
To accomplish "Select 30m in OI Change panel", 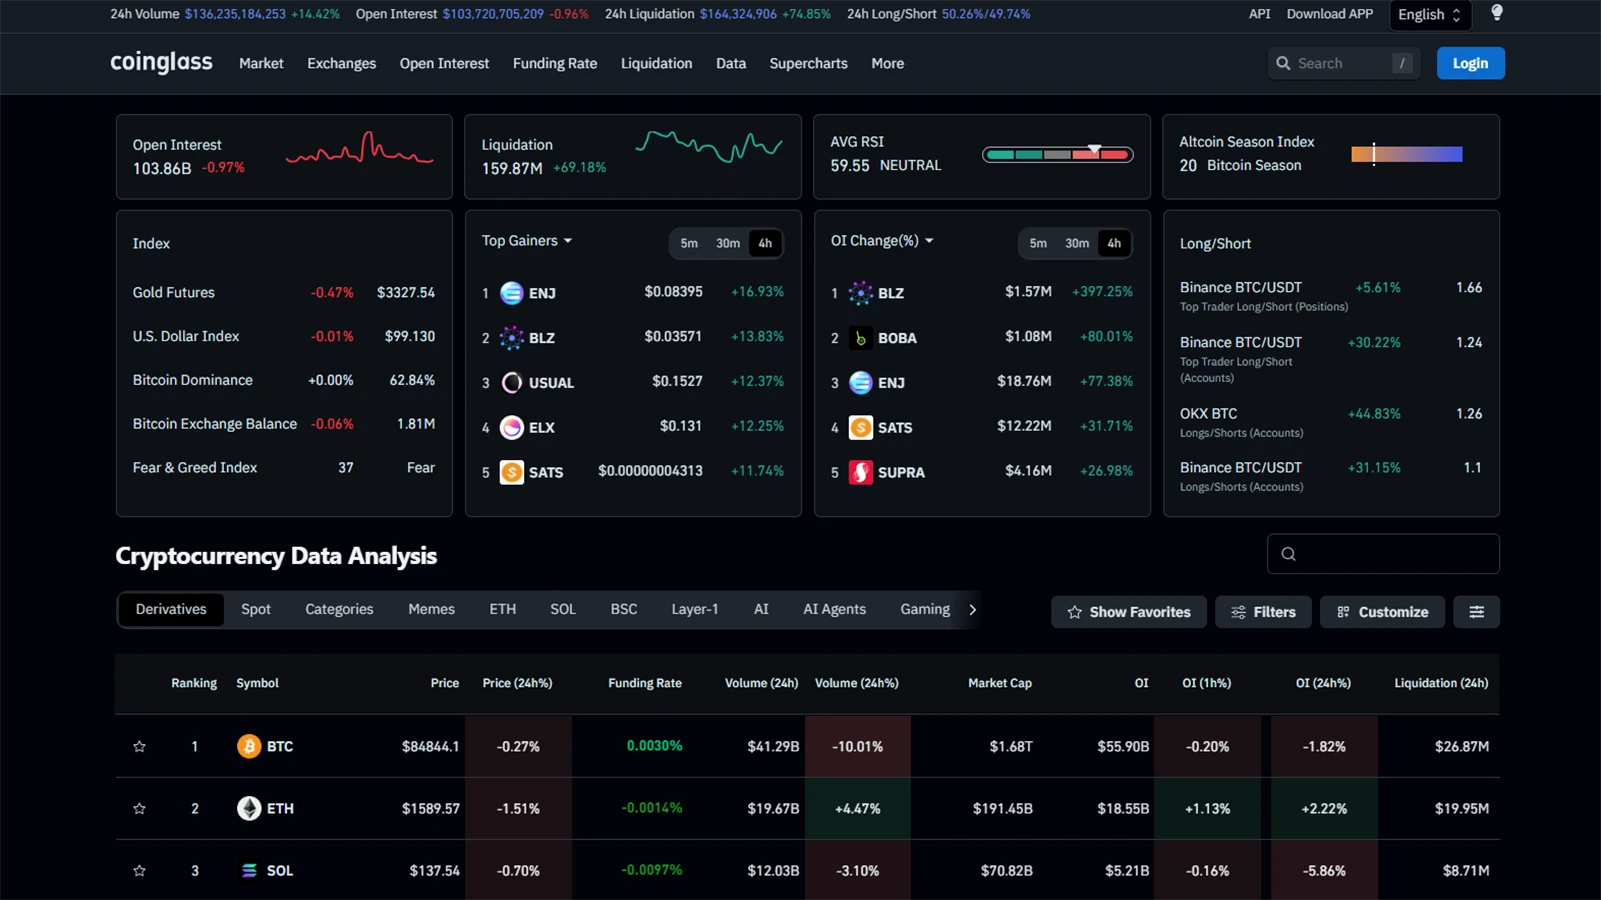I will [x=1077, y=243].
